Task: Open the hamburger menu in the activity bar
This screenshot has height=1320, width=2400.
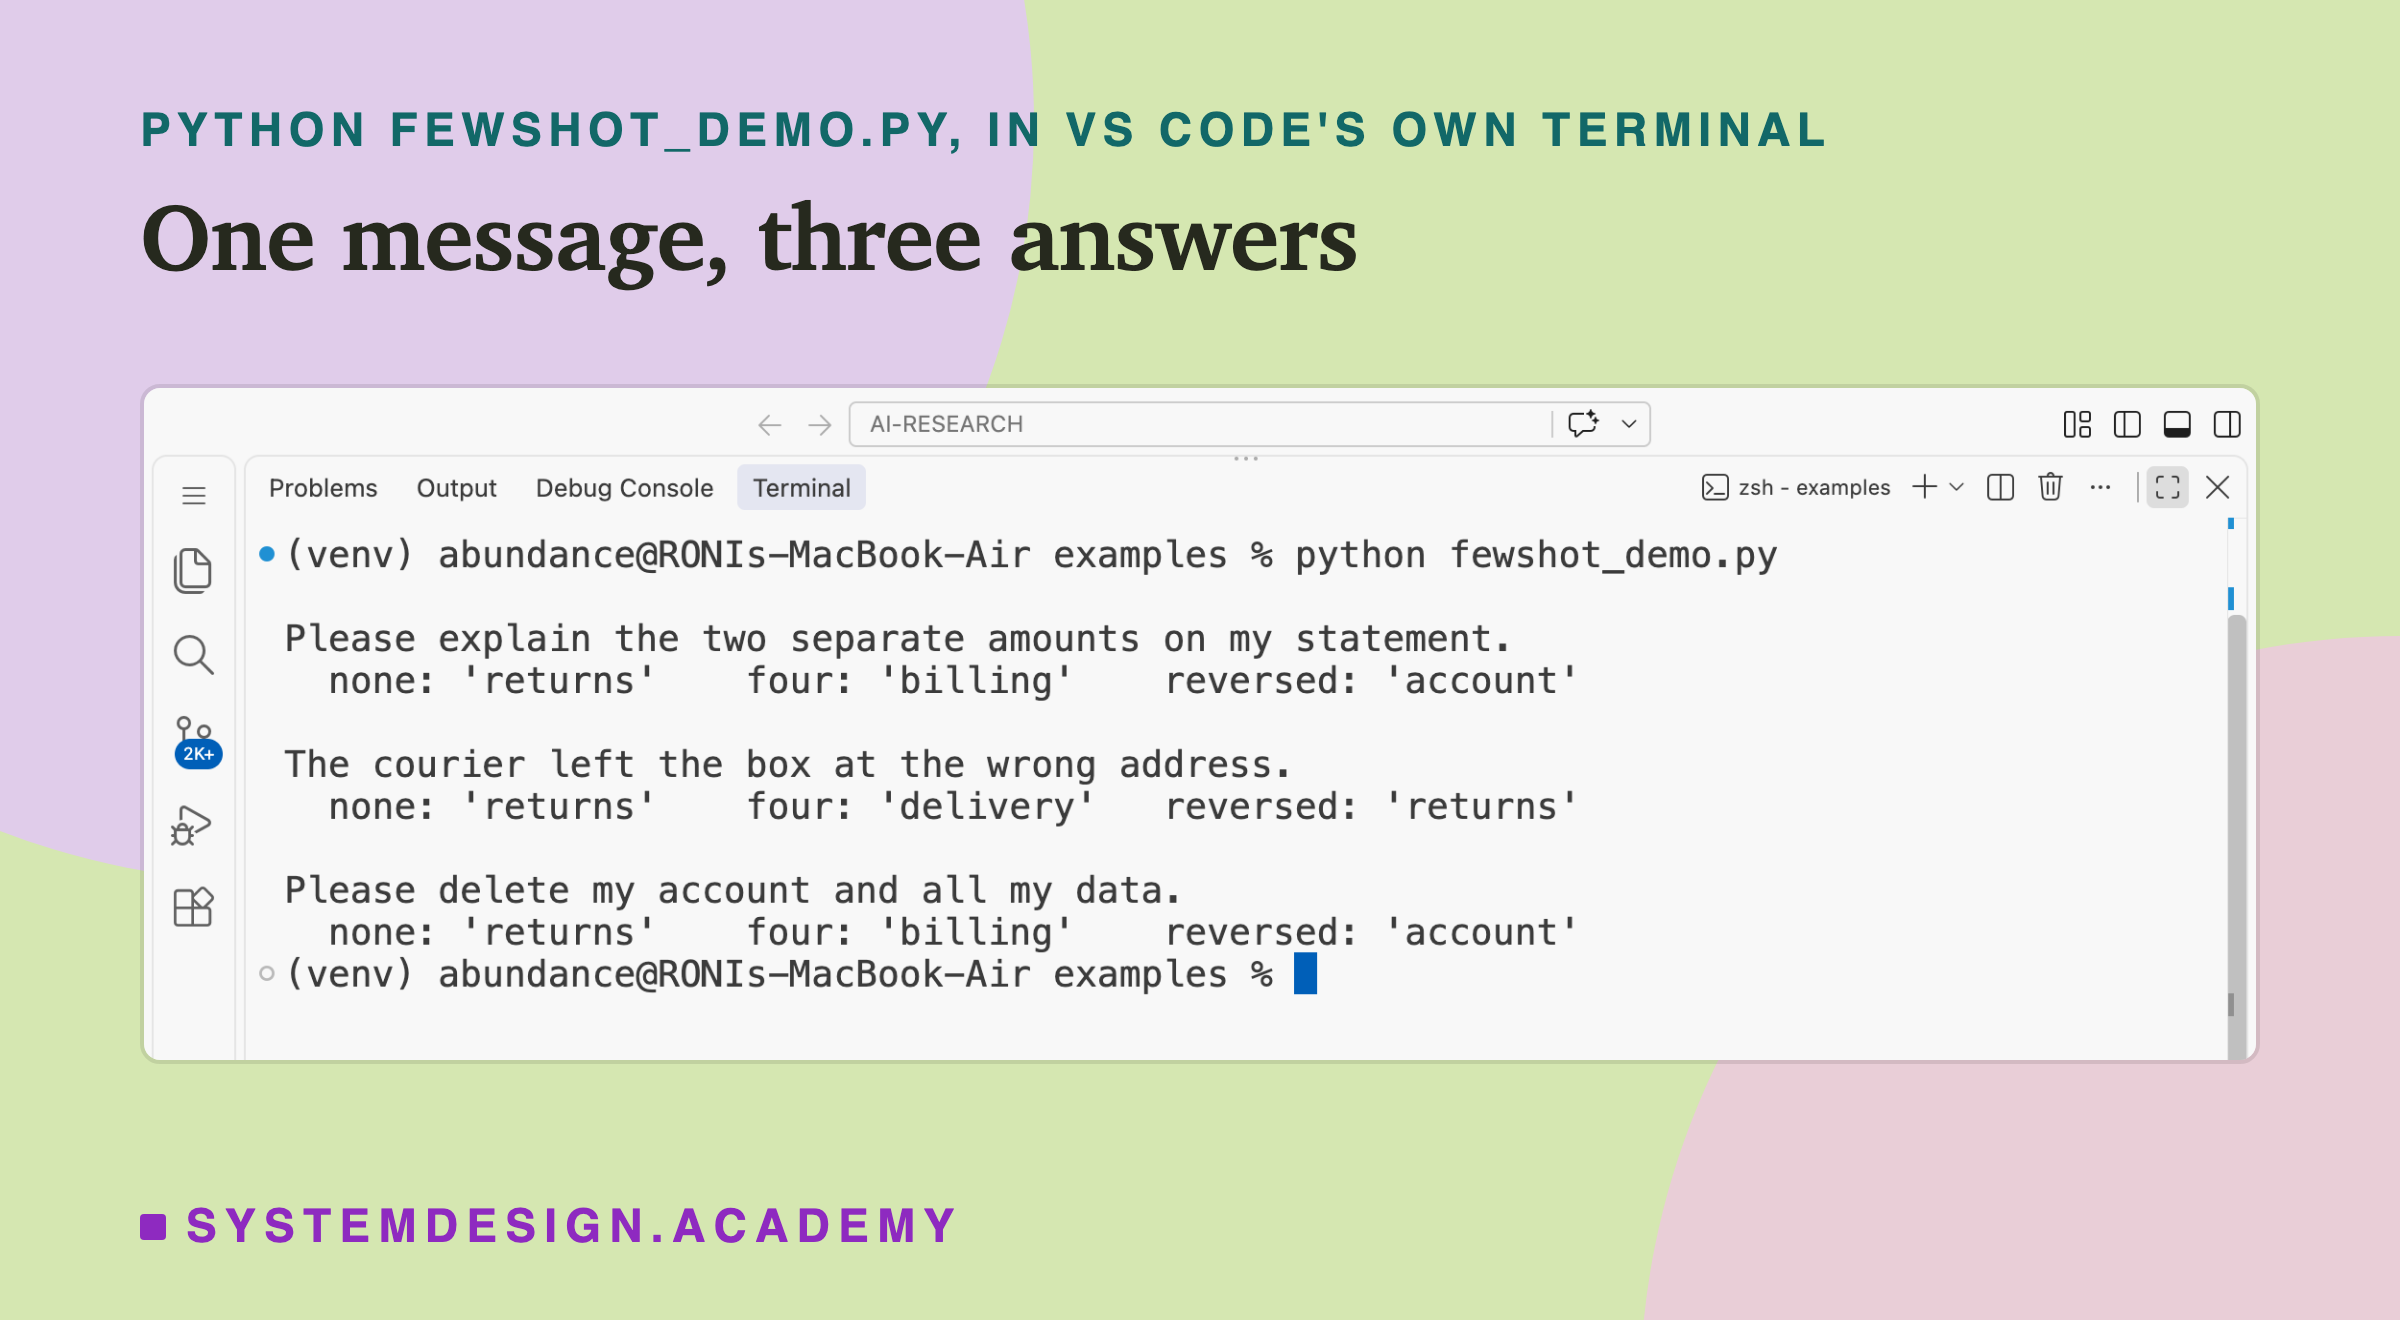Action: point(194,495)
